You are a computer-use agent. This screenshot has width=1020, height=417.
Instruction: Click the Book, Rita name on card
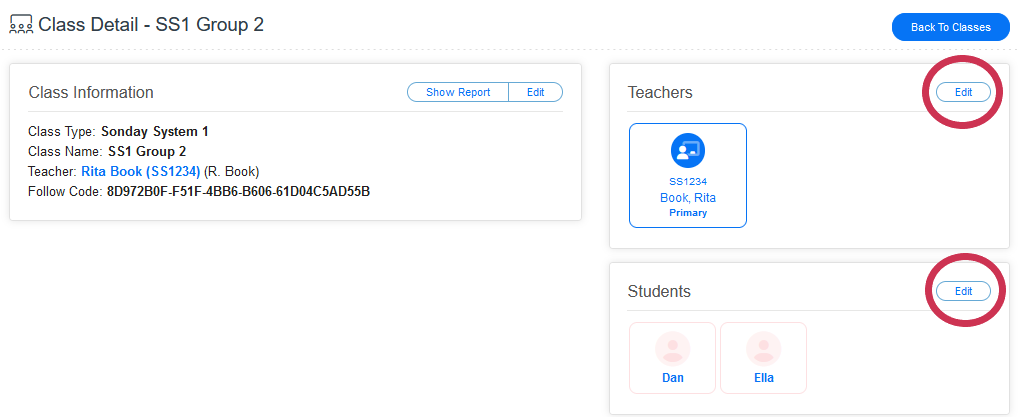[x=687, y=197]
